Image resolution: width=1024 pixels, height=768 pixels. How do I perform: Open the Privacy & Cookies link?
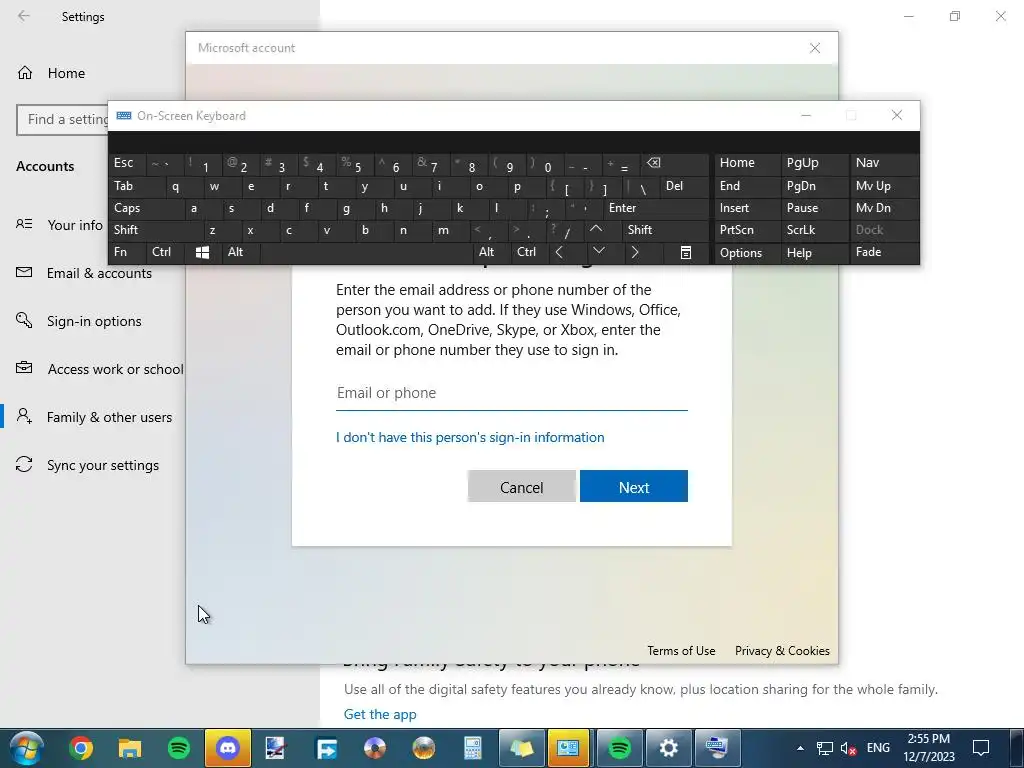point(782,650)
